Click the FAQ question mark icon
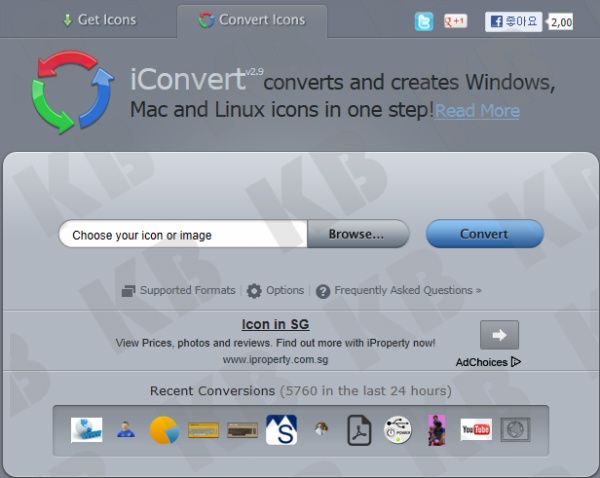This screenshot has height=478, width=600. click(323, 292)
